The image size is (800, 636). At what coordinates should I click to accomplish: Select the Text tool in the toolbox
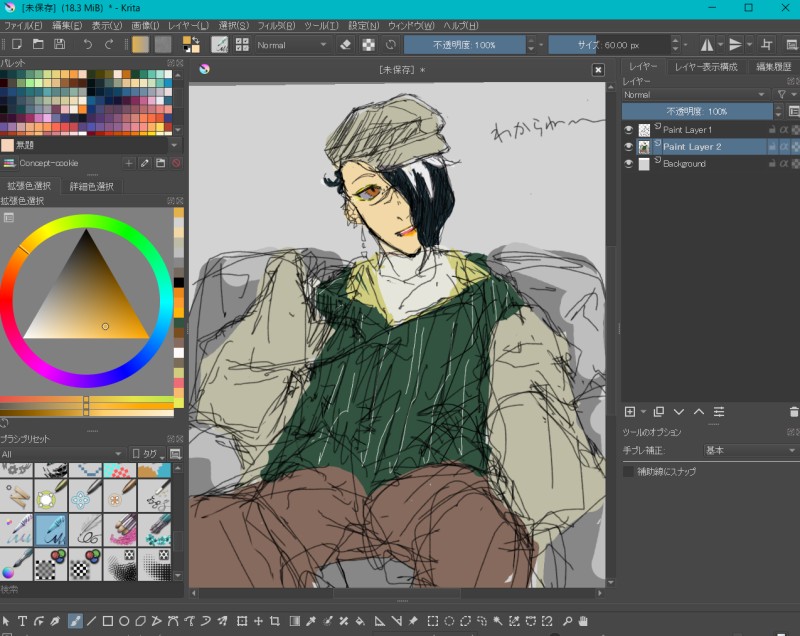(22, 621)
